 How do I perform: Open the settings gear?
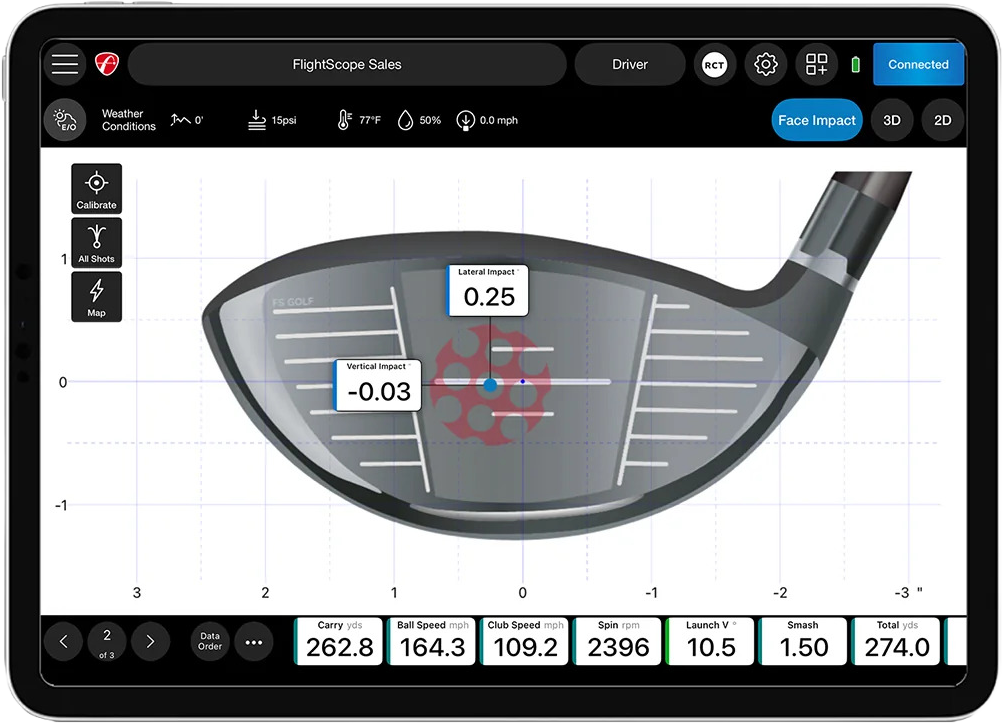[766, 64]
